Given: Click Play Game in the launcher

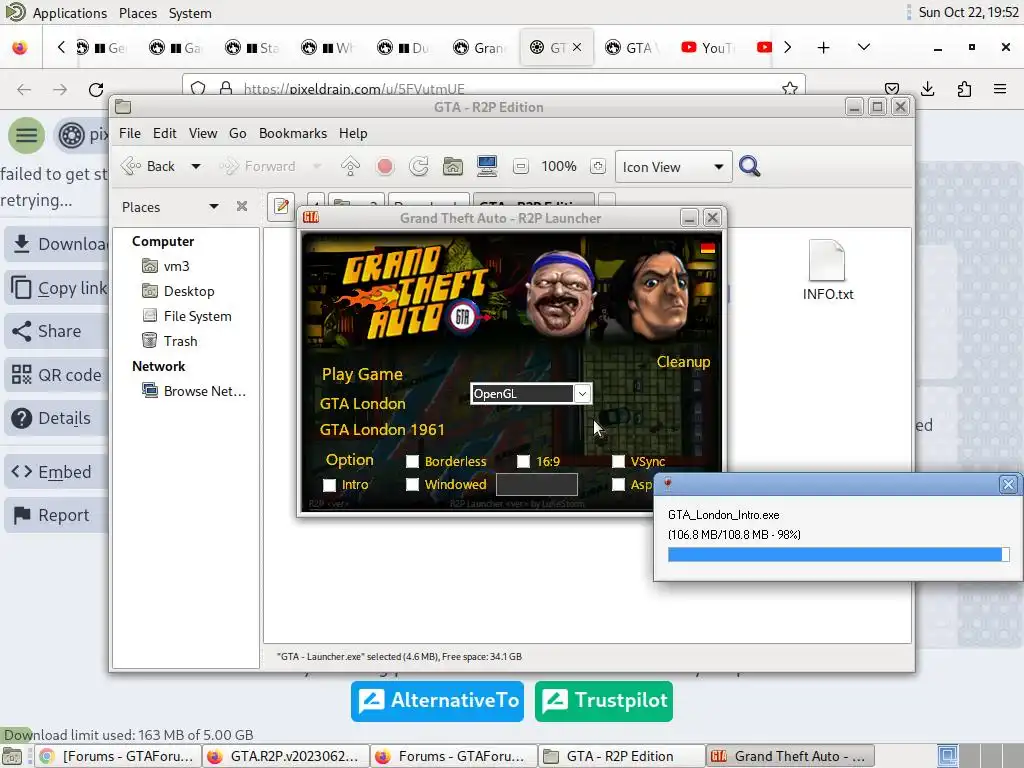Looking at the screenshot, I should point(362,374).
